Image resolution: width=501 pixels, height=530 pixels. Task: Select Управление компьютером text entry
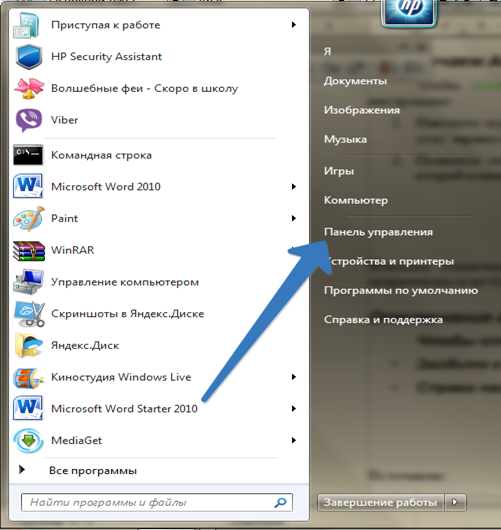pyautogui.click(x=125, y=282)
